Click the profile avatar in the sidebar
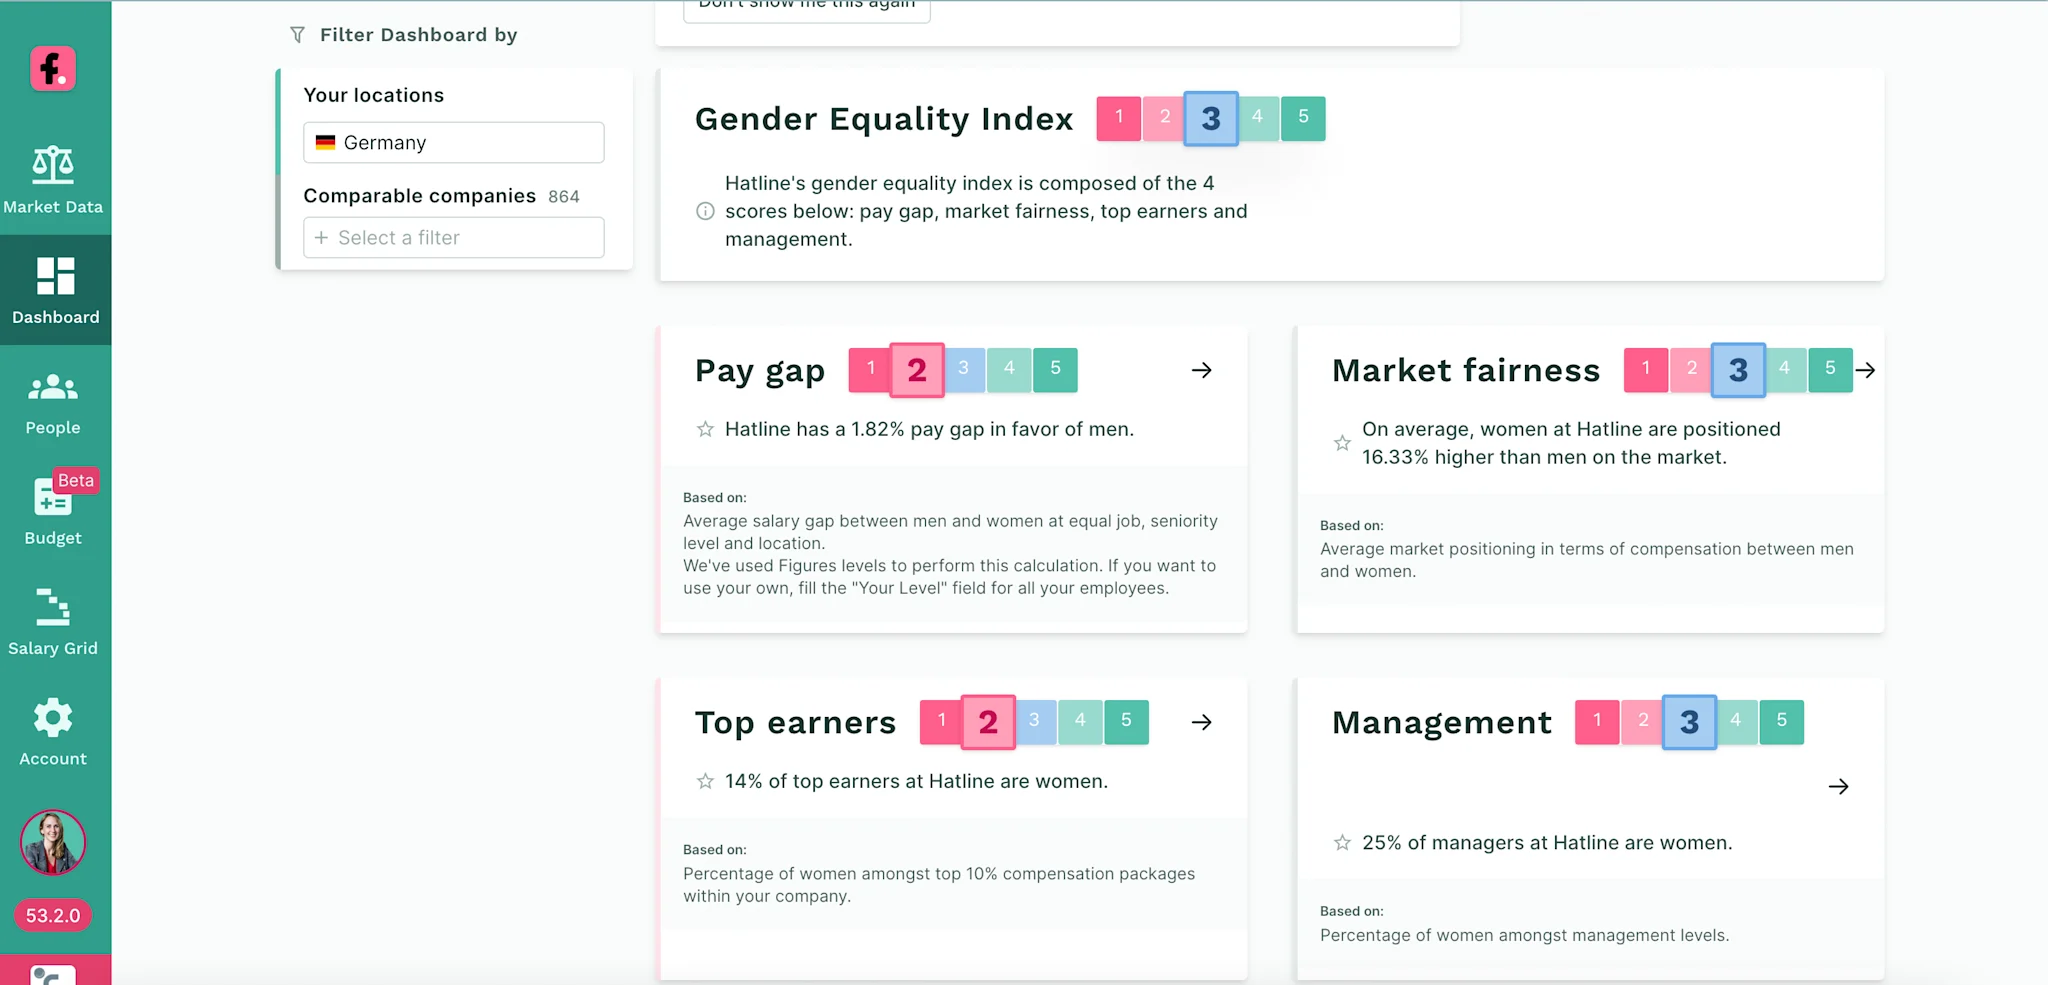 point(54,843)
